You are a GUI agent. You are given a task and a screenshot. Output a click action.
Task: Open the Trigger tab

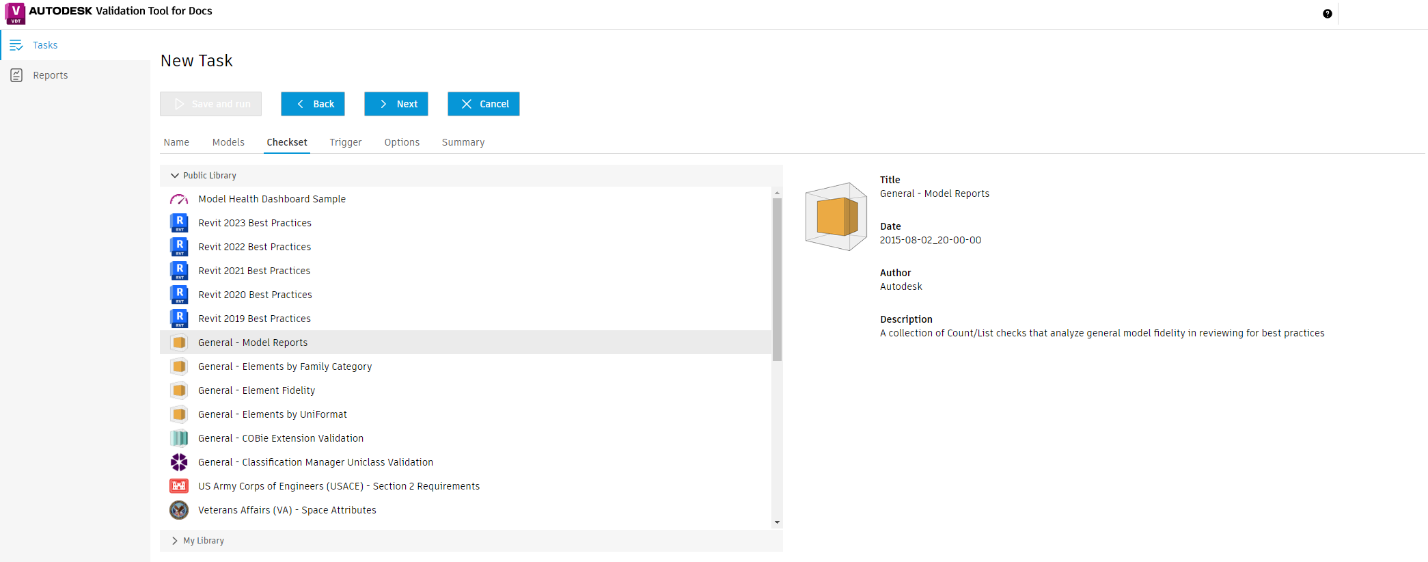tap(346, 142)
